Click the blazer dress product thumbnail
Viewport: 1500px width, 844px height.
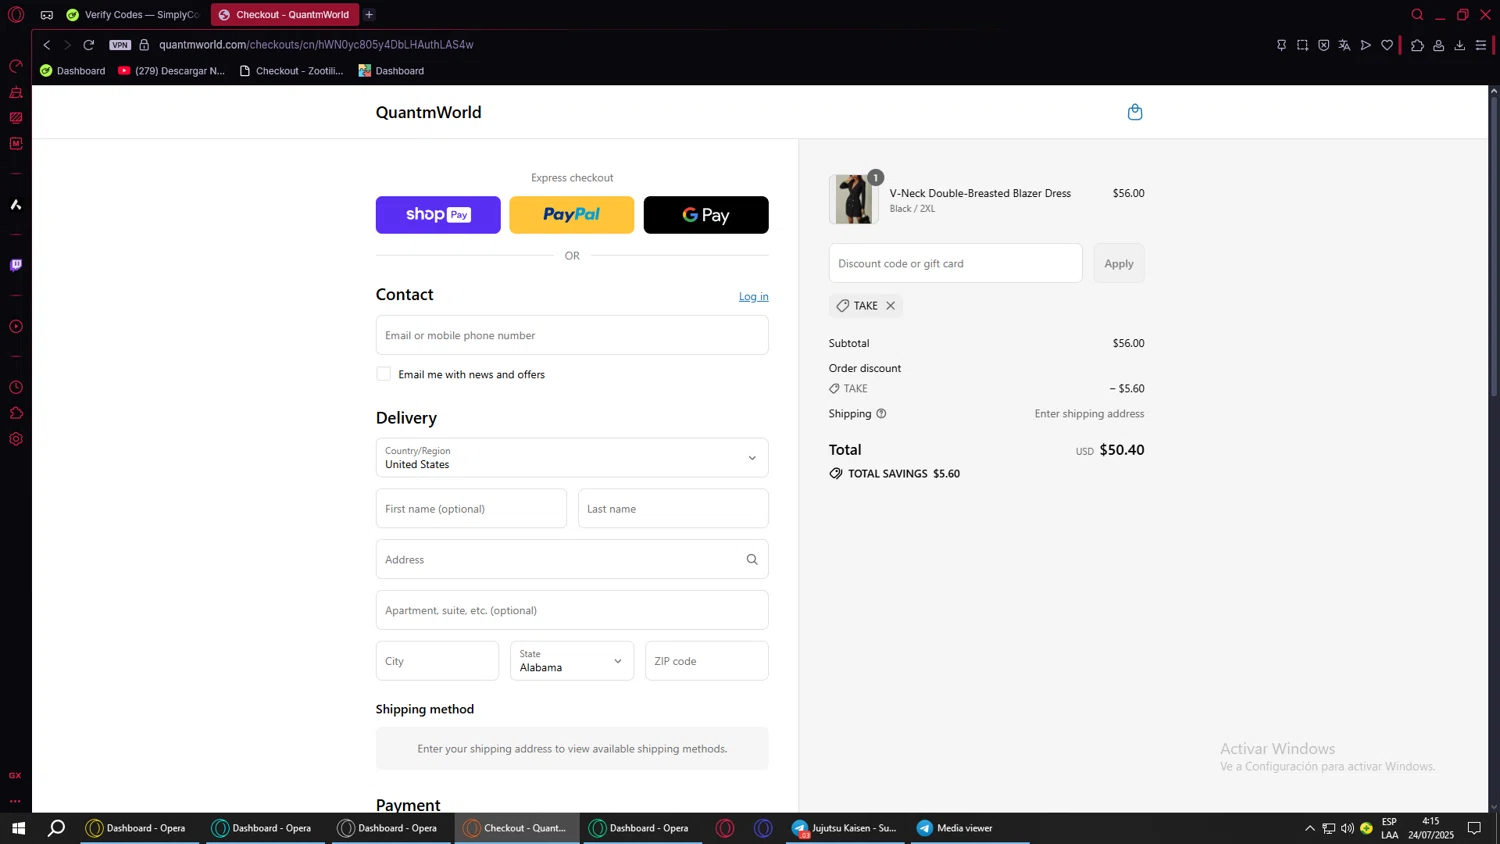click(x=853, y=199)
